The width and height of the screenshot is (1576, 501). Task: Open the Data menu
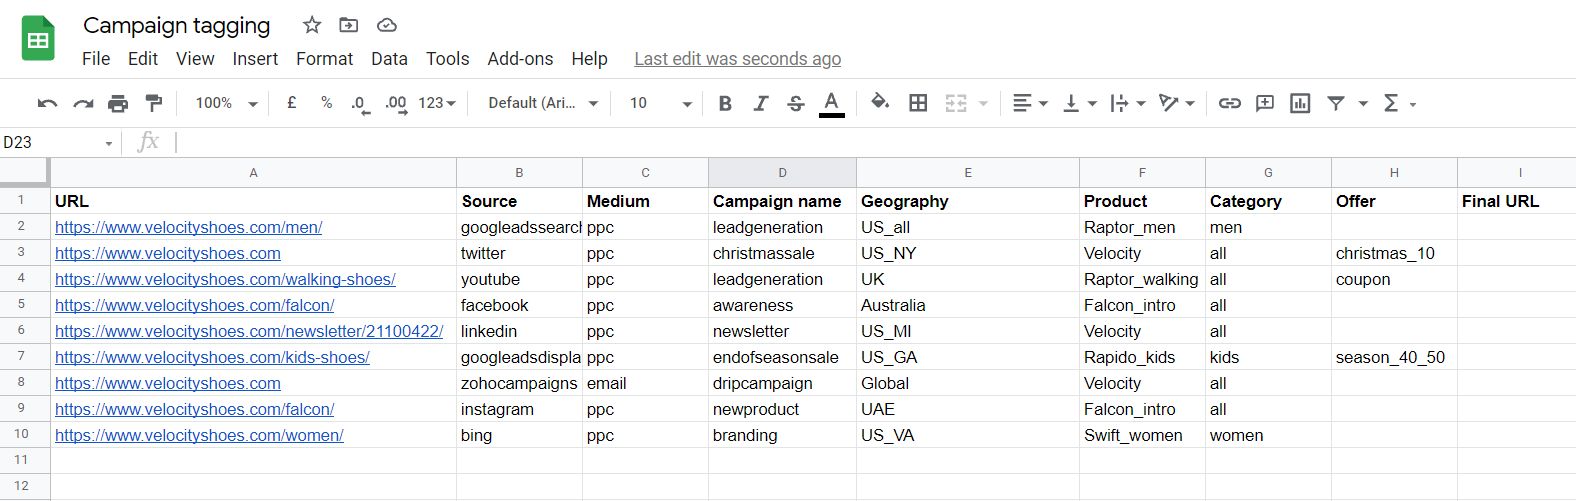pos(389,59)
